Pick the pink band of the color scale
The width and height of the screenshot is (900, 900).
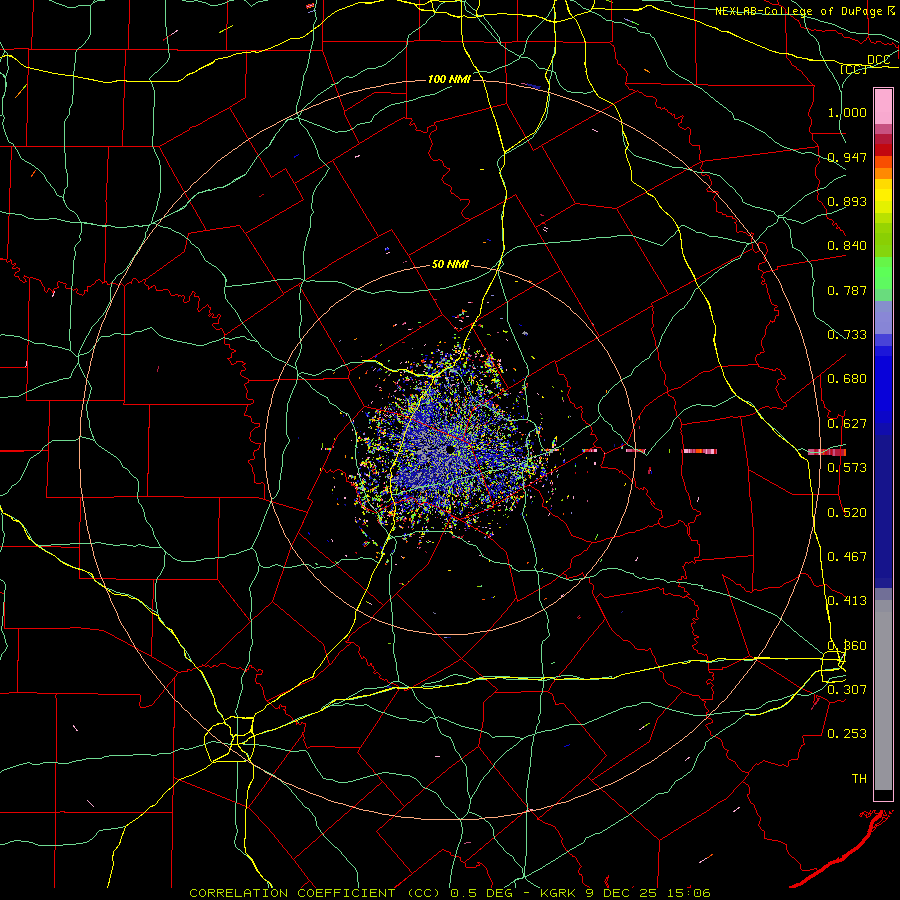tap(883, 107)
